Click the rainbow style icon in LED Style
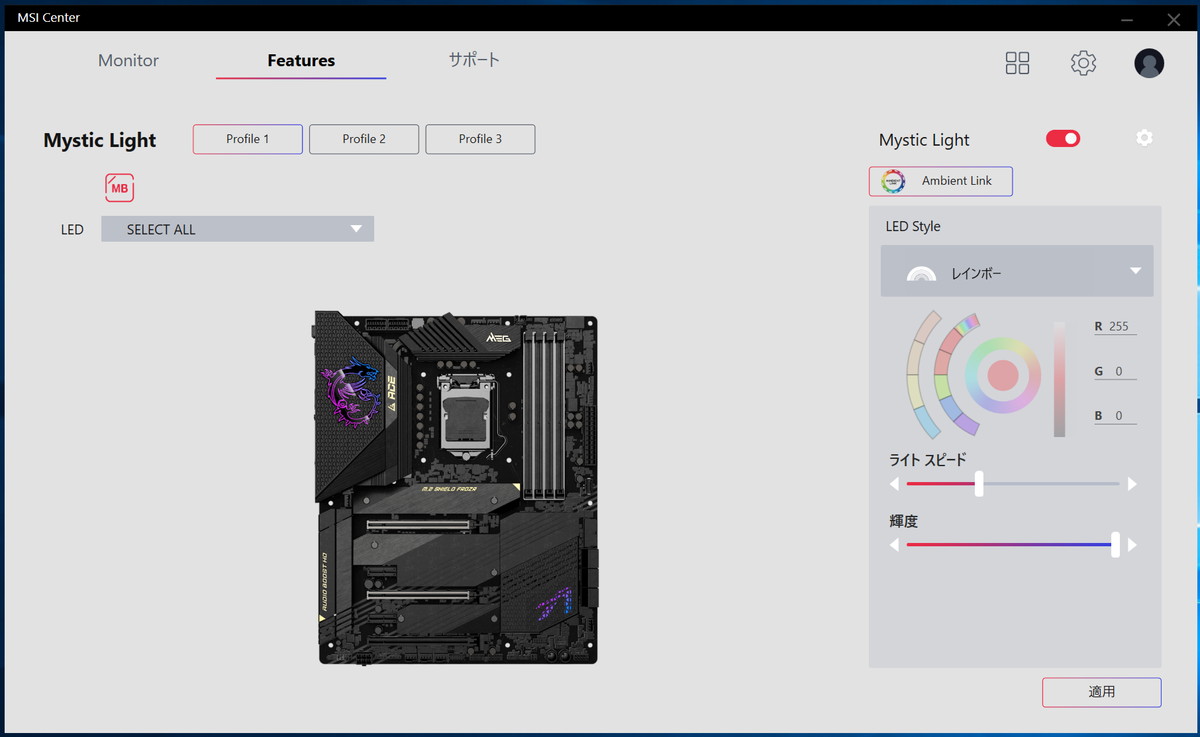Viewport: 1200px width, 737px height. (x=921, y=272)
